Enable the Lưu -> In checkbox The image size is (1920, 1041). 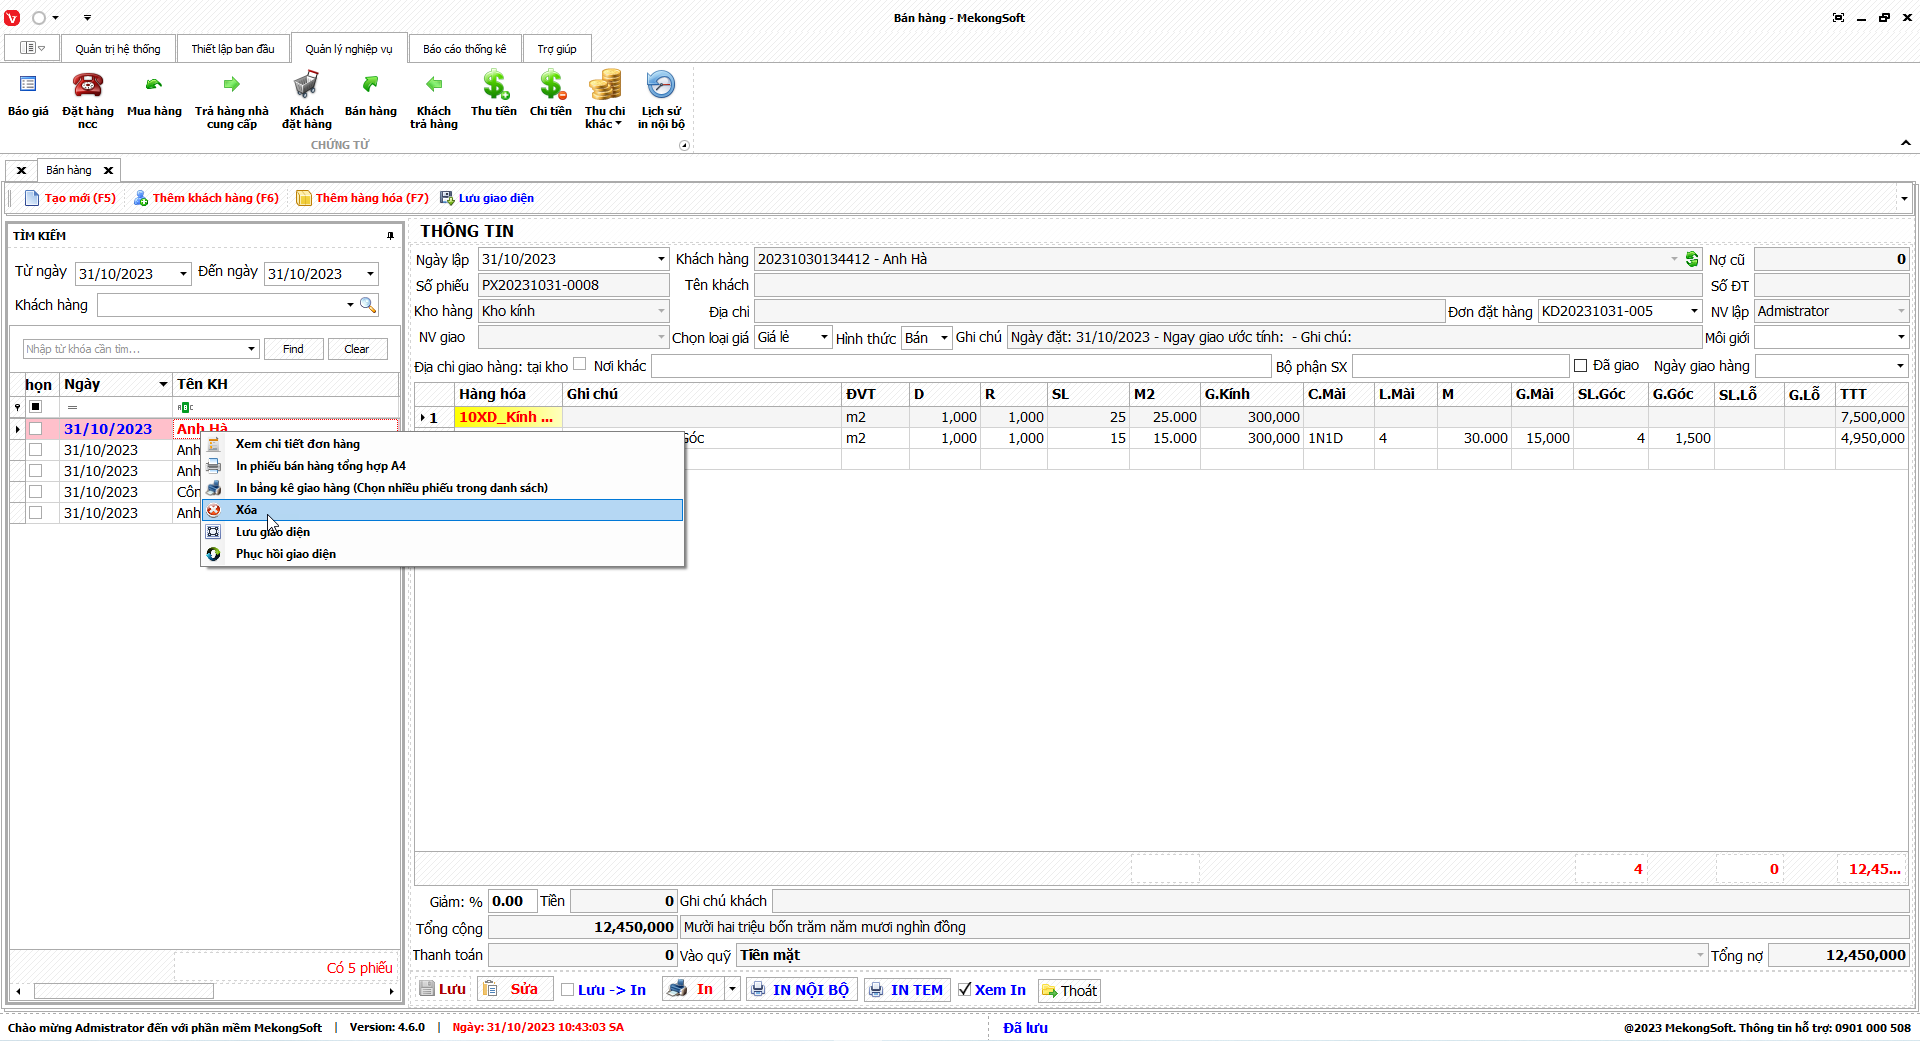568,990
